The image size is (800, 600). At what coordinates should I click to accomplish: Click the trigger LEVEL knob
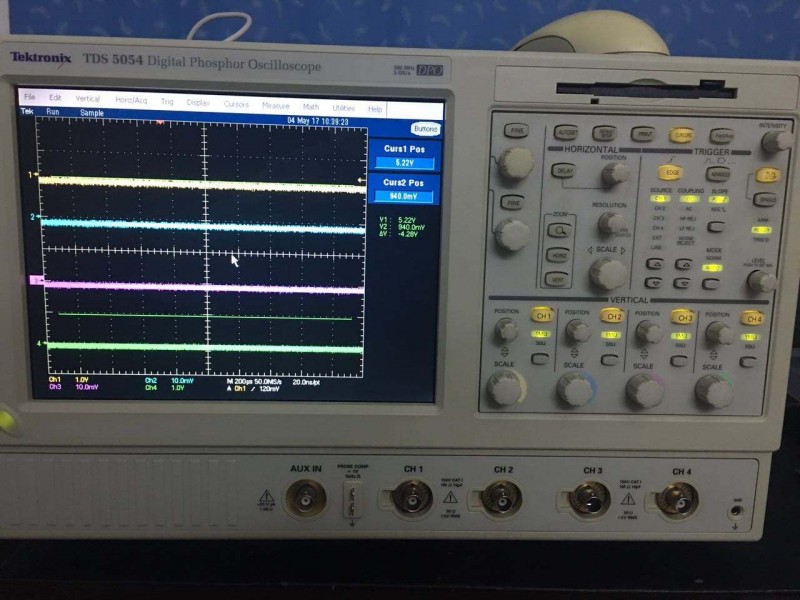tap(761, 281)
